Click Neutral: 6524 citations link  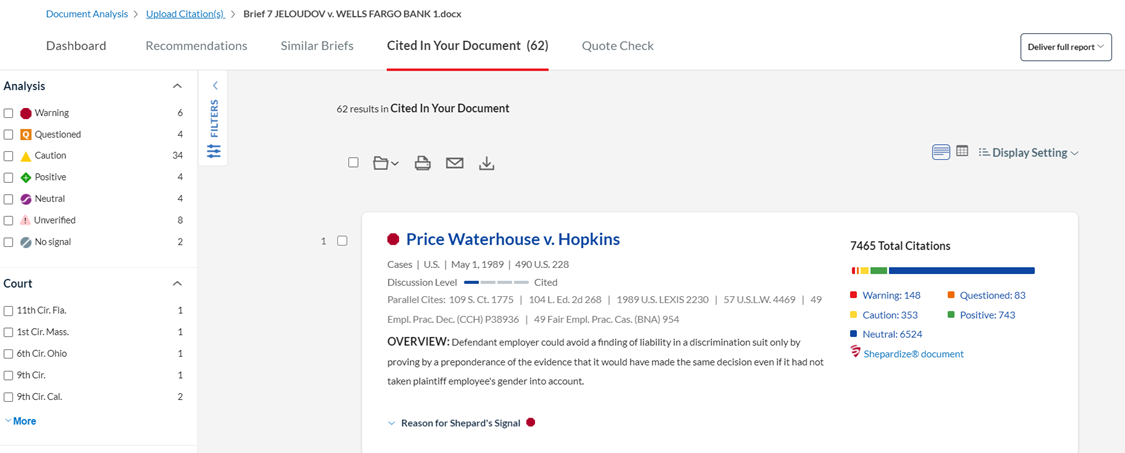pyautogui.click(x=893, y=334)
